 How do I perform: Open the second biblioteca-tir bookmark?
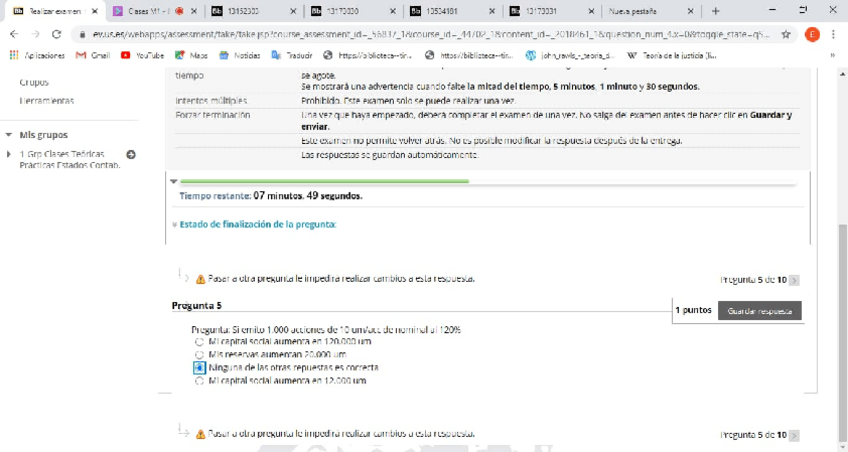469,55
